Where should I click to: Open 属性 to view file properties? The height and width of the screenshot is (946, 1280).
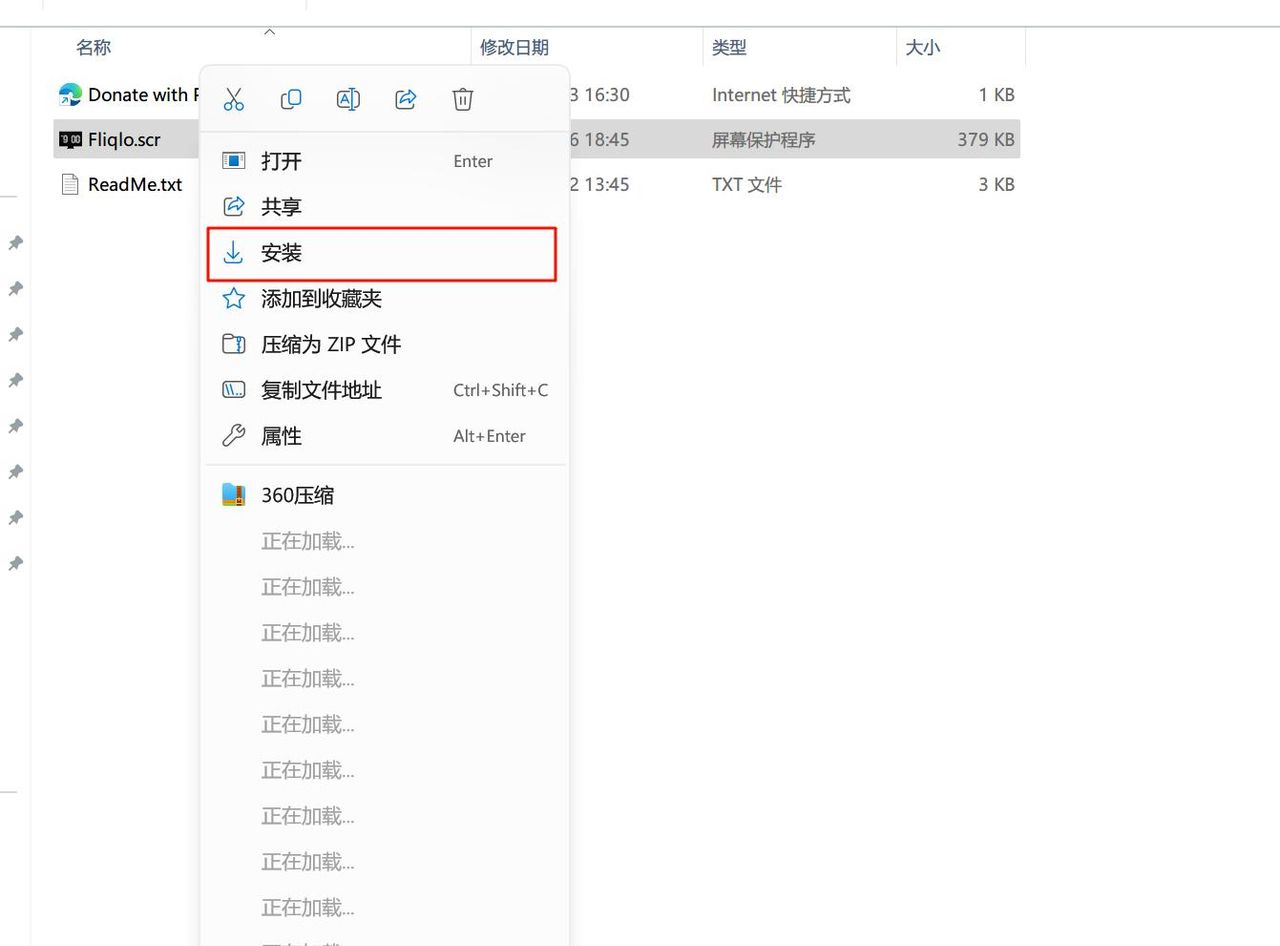tap(281, 436)
